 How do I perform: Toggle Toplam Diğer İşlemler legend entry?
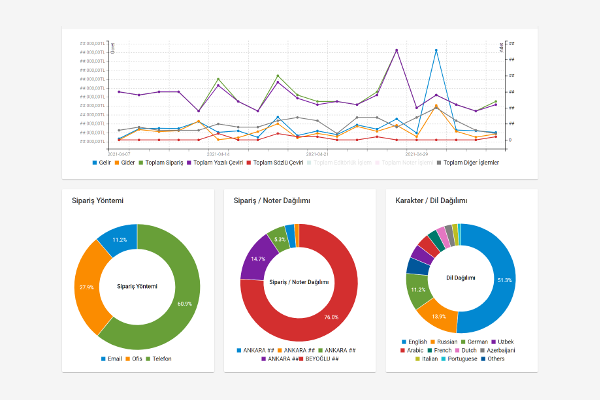[468, 163]
